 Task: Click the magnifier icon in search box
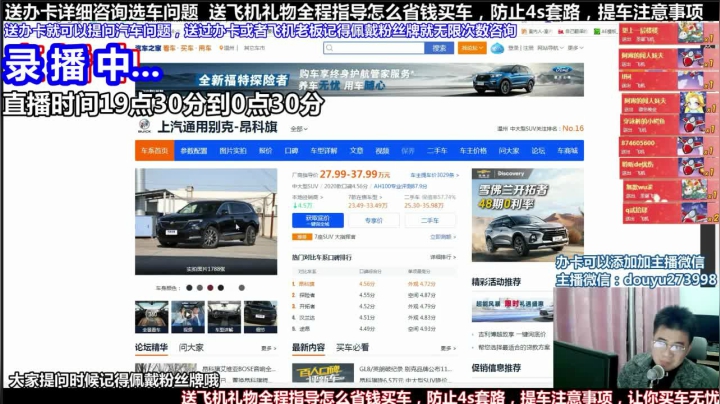point(330,48)
